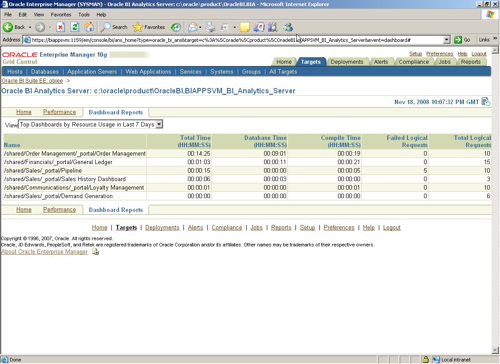This screenshot has width=500, height=364.
Task: Sort by the Name column header
Action: coord(12,145)
